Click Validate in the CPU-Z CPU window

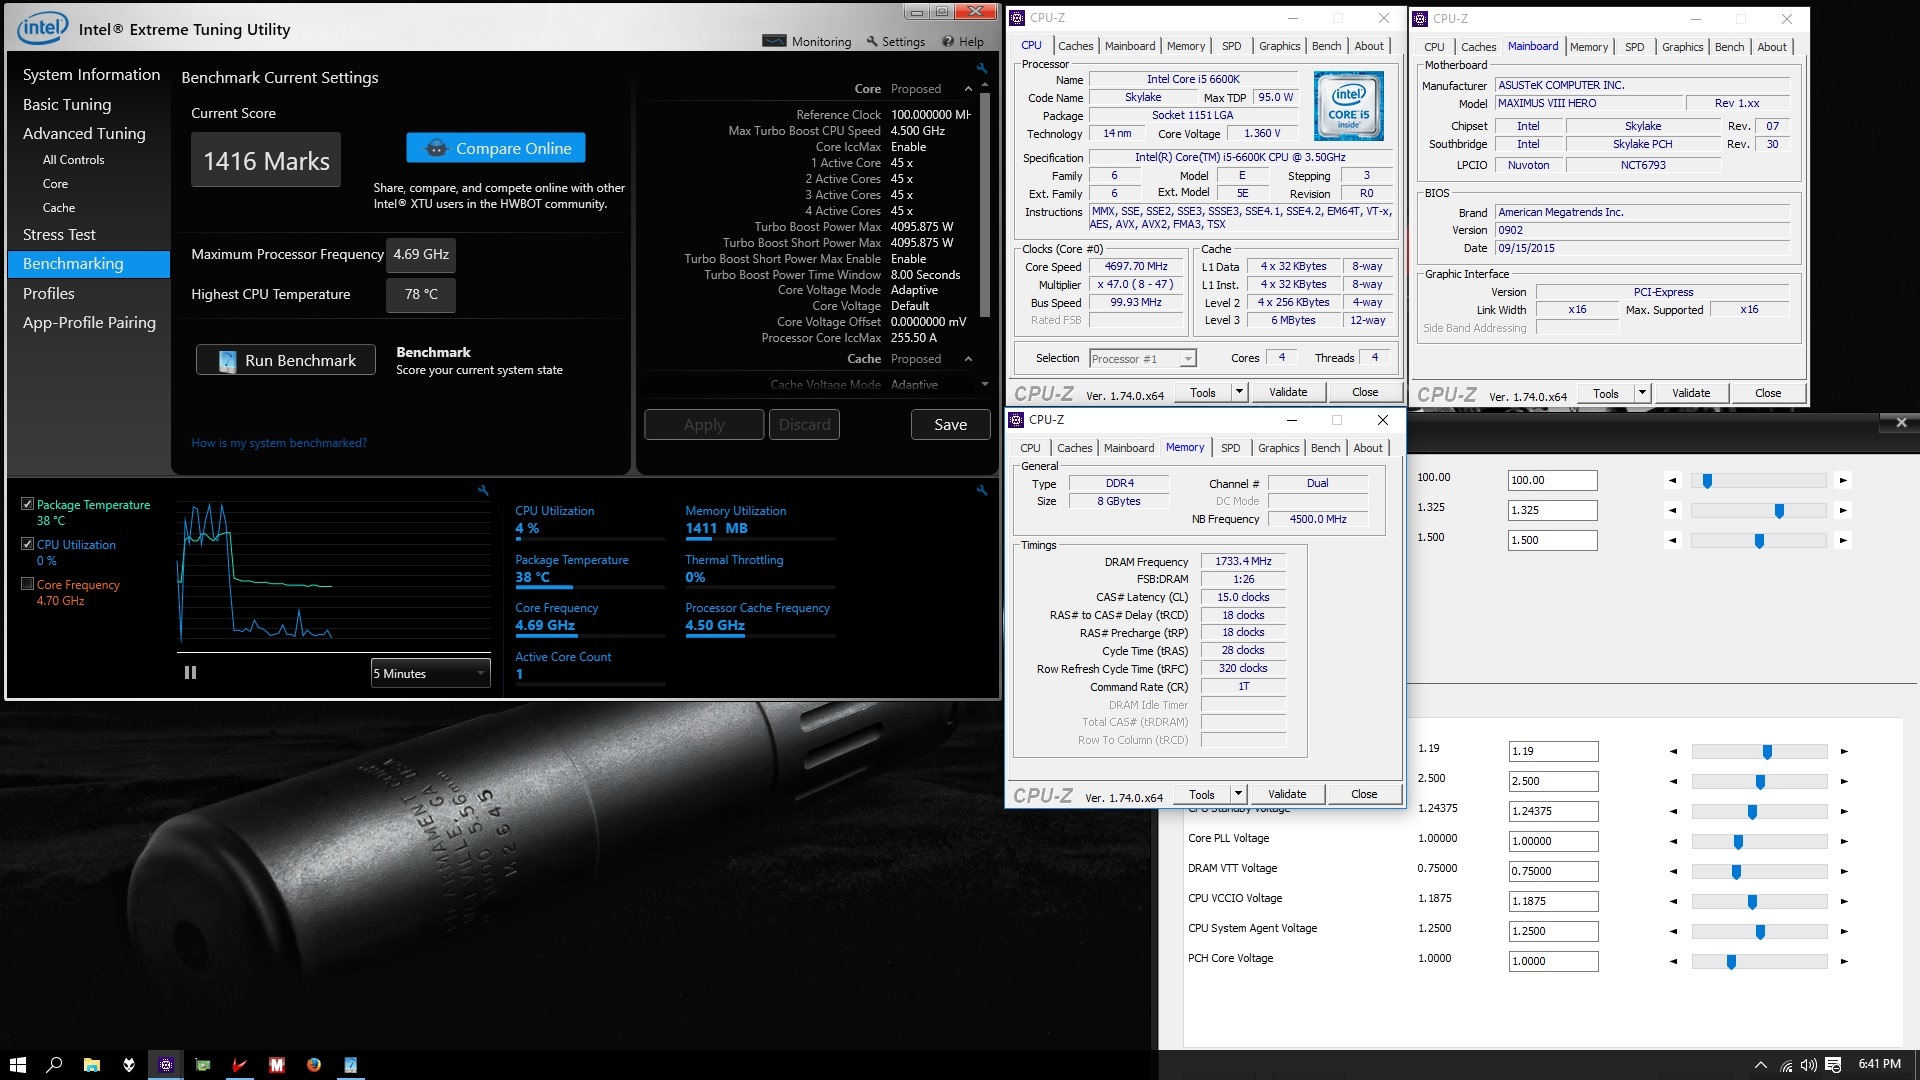1288,392
